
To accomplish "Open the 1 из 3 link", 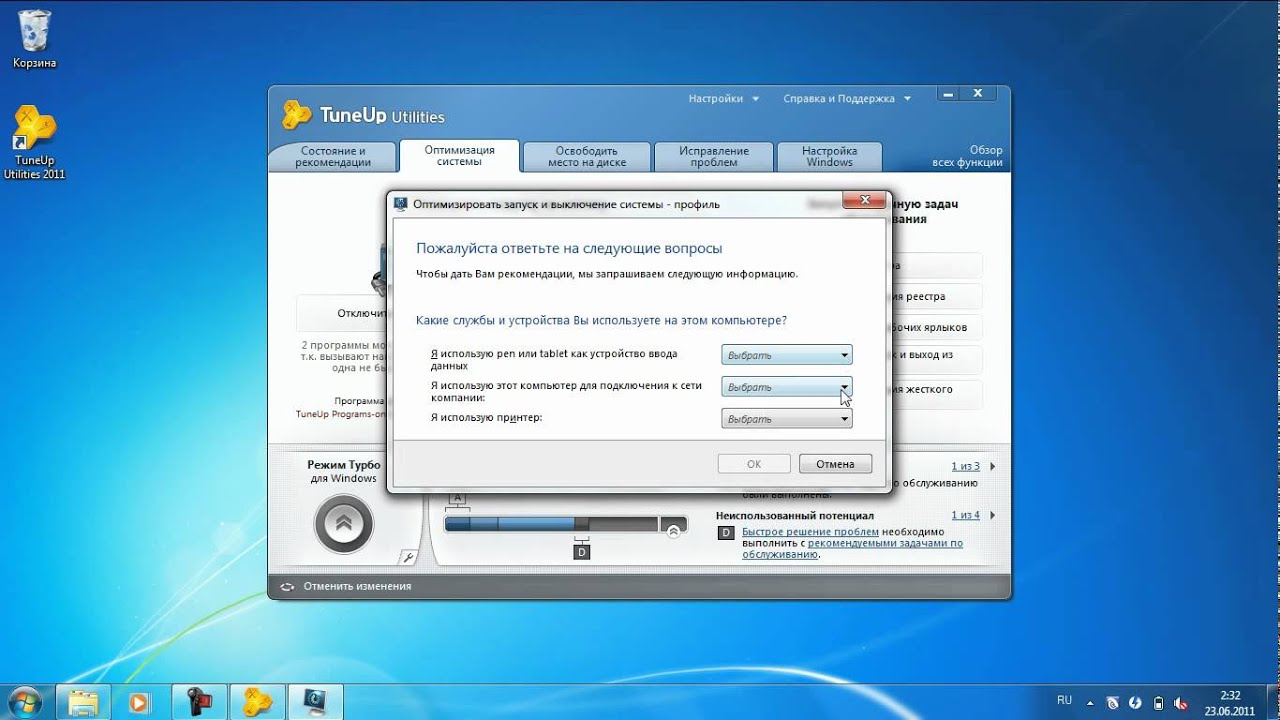I will (965, 467).
